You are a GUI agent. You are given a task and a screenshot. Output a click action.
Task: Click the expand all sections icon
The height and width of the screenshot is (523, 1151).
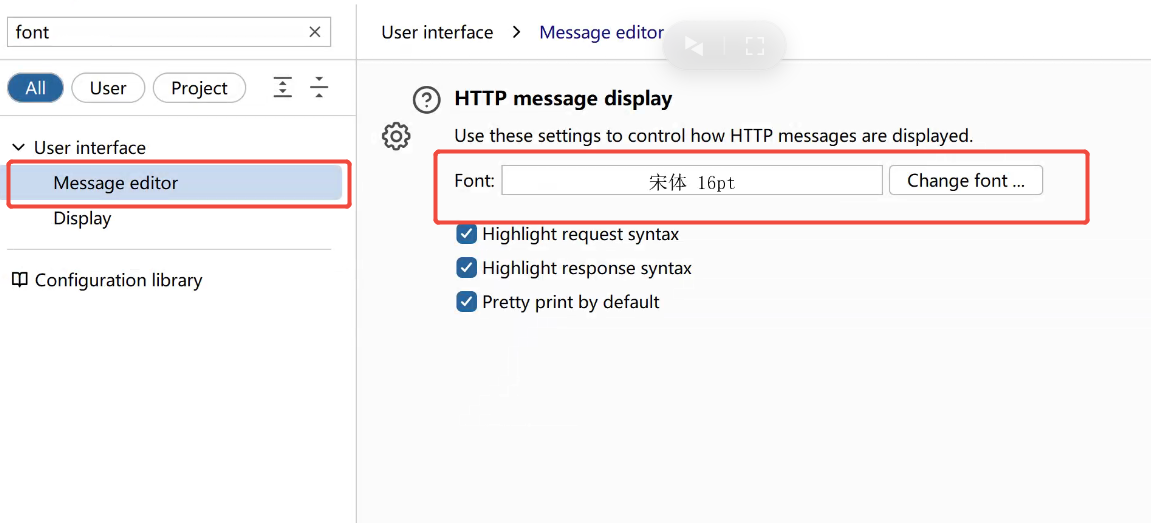(283, 88)
